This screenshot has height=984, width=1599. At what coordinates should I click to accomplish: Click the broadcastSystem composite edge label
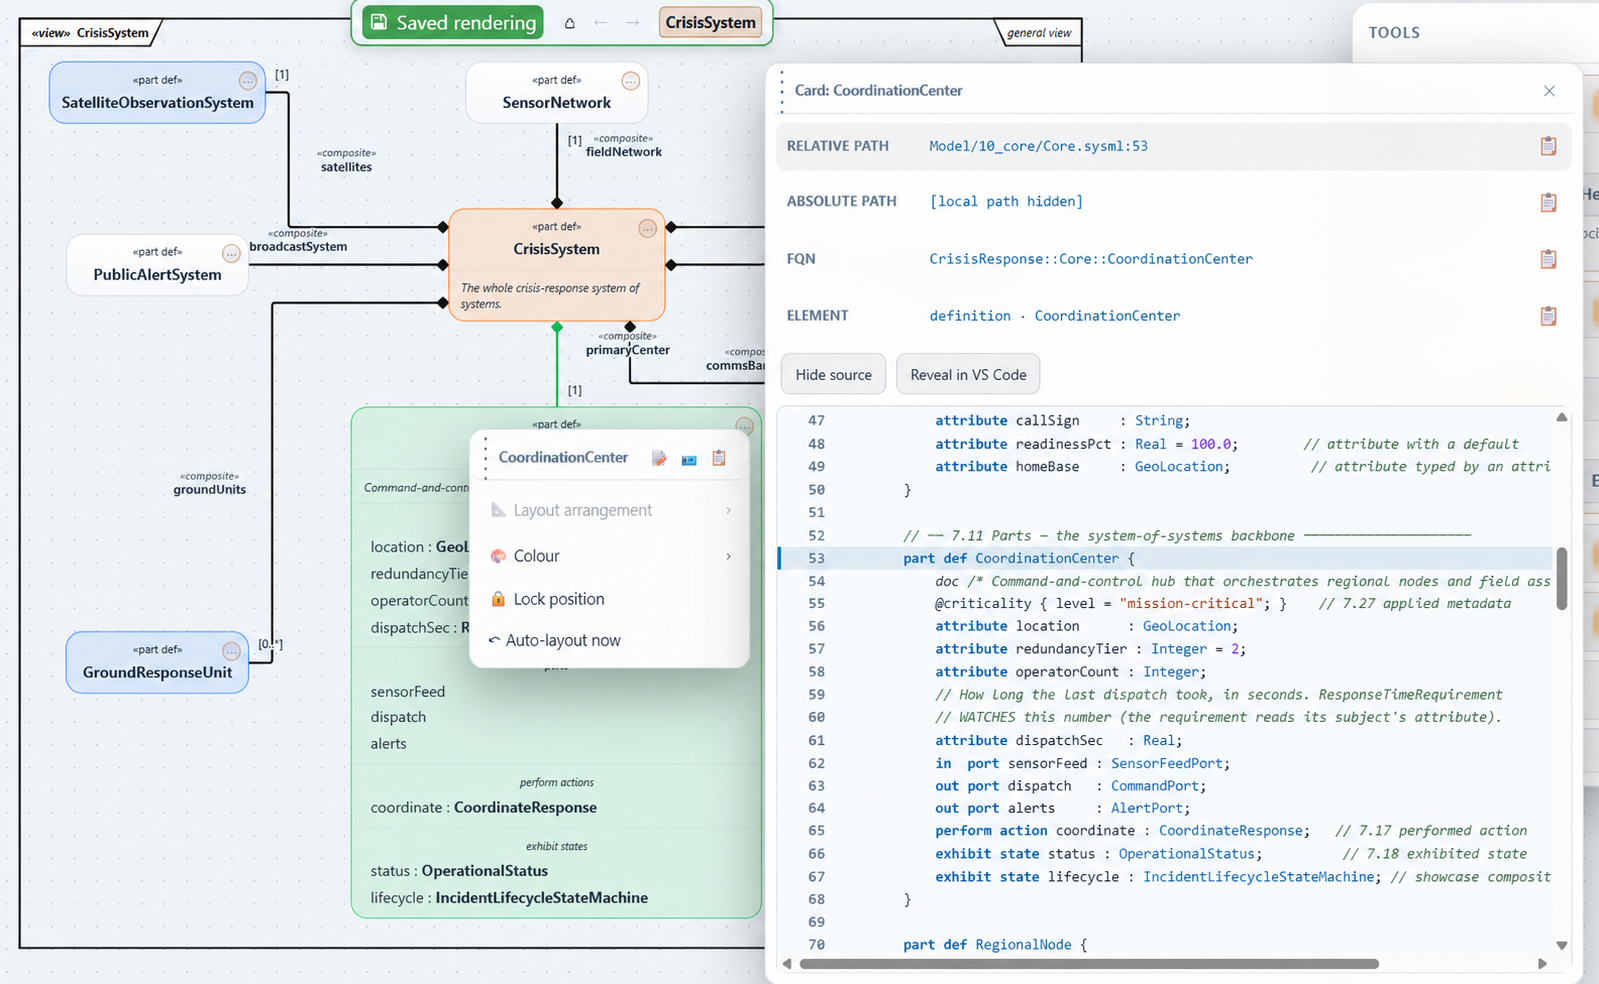(x=298, y=240)
